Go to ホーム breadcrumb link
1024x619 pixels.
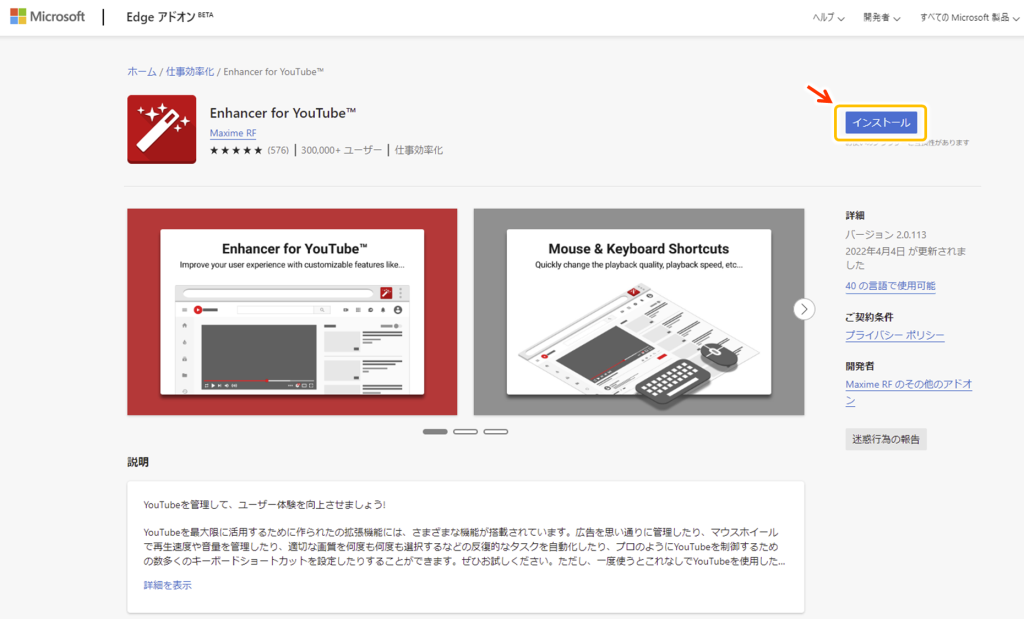point(142,72)
